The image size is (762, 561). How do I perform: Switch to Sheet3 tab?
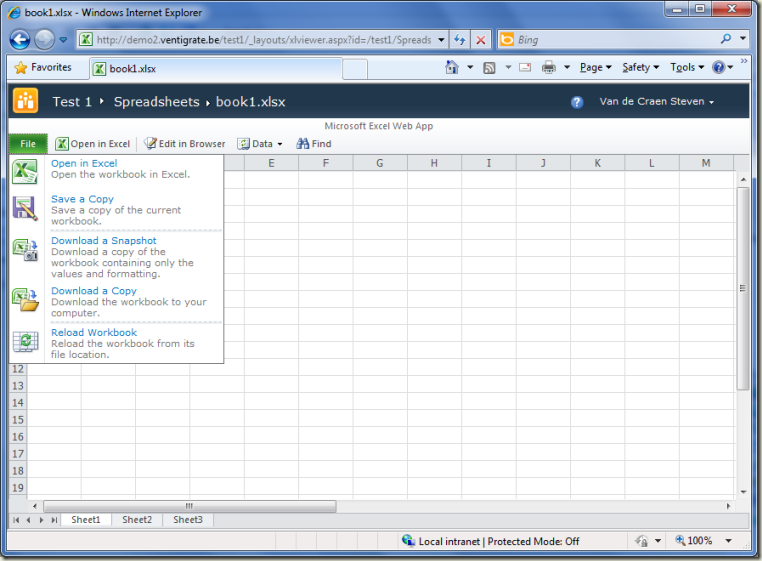[188, 520]
